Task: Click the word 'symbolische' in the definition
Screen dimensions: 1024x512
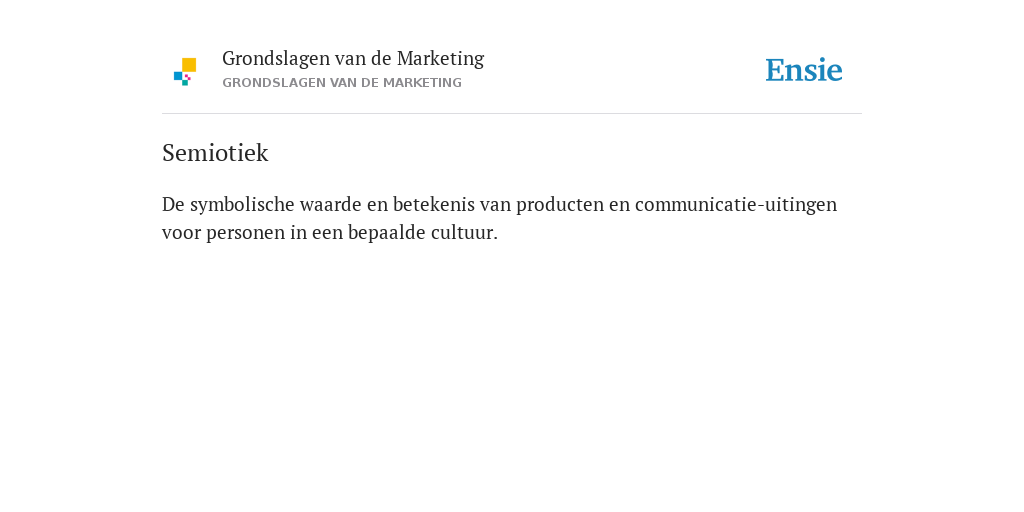Action: coord(242,205)
